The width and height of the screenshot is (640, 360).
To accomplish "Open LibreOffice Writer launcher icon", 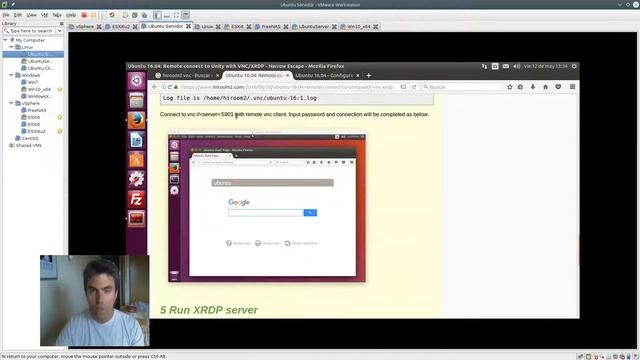I will (x=136, y=140).
